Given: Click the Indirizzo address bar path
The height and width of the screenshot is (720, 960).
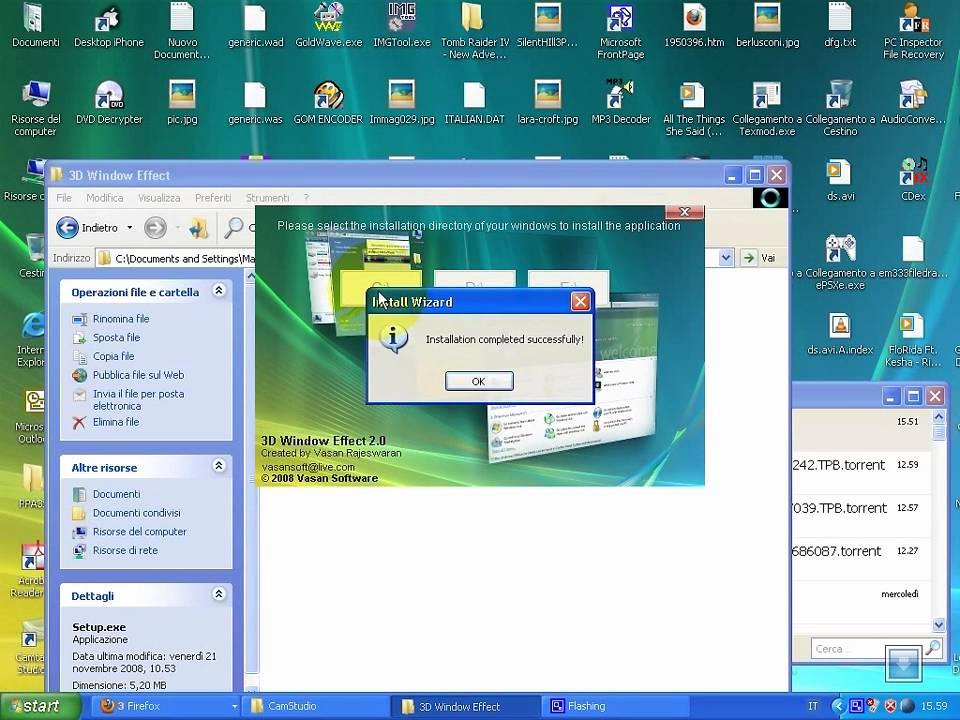Looking at the screenshot, I should point(184,258).
